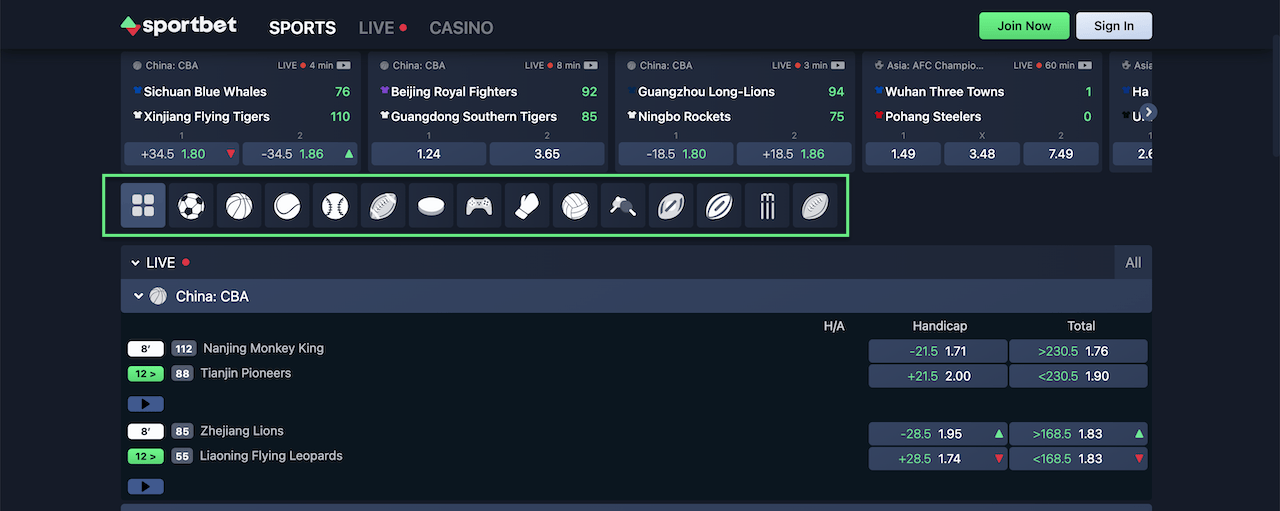Open Zhejiang Lions match
The image size is (1280, 511).
click(242, 431)
